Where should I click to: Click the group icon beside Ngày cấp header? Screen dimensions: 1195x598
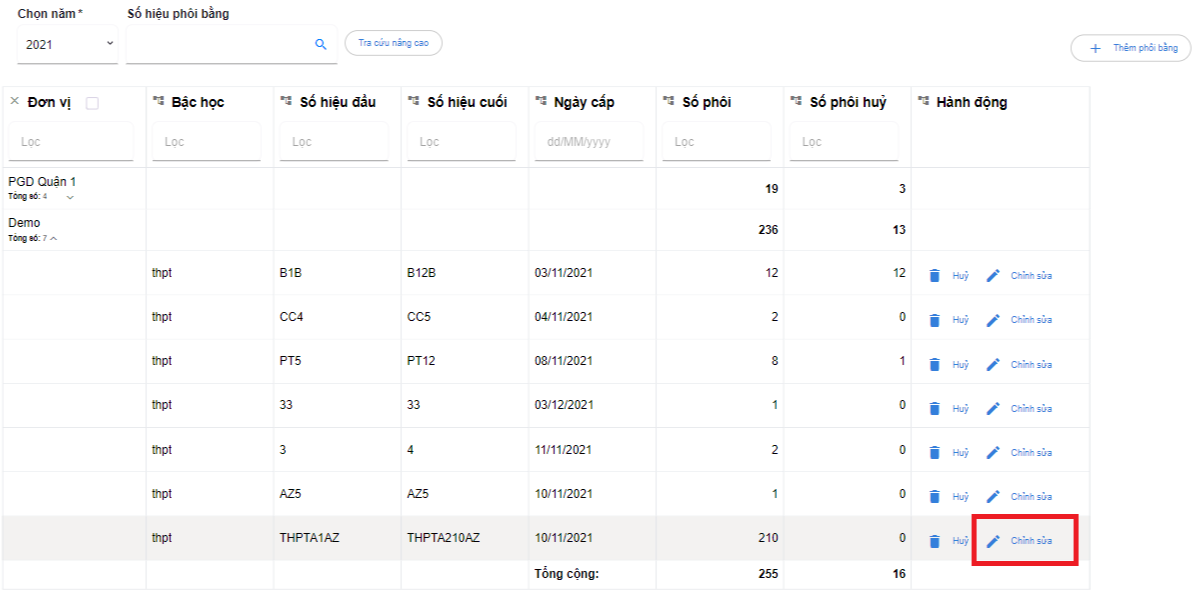coord(541,102)
